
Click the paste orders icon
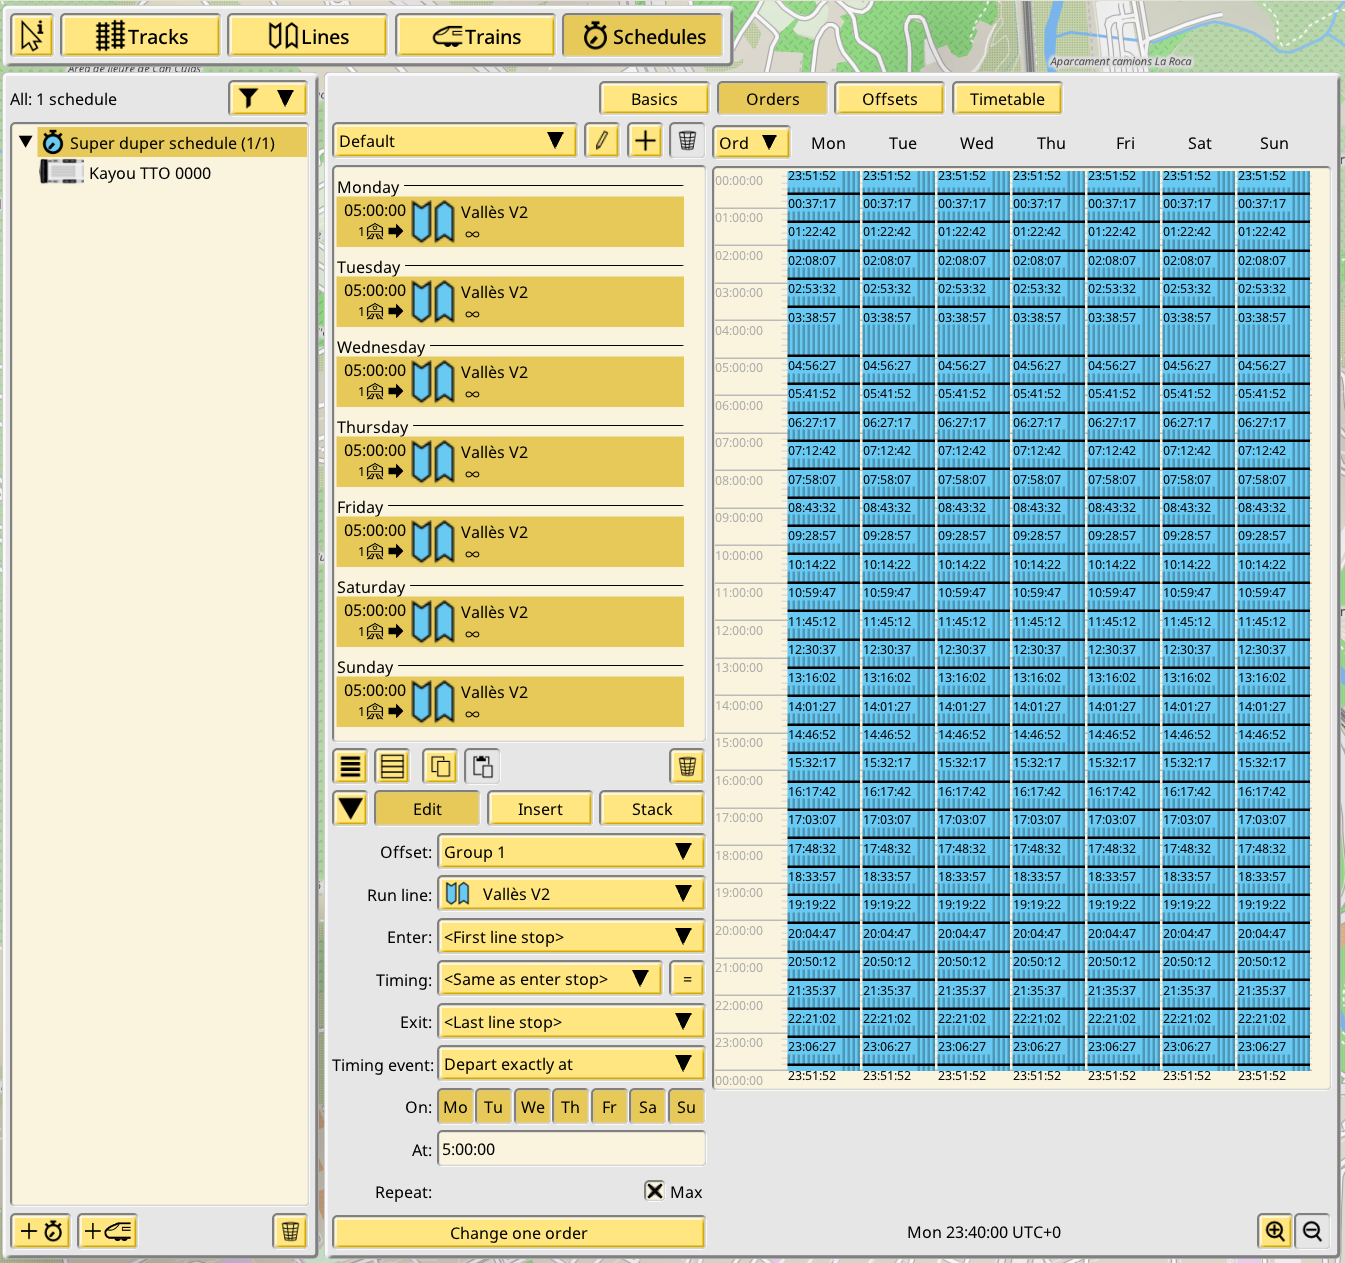483,767
